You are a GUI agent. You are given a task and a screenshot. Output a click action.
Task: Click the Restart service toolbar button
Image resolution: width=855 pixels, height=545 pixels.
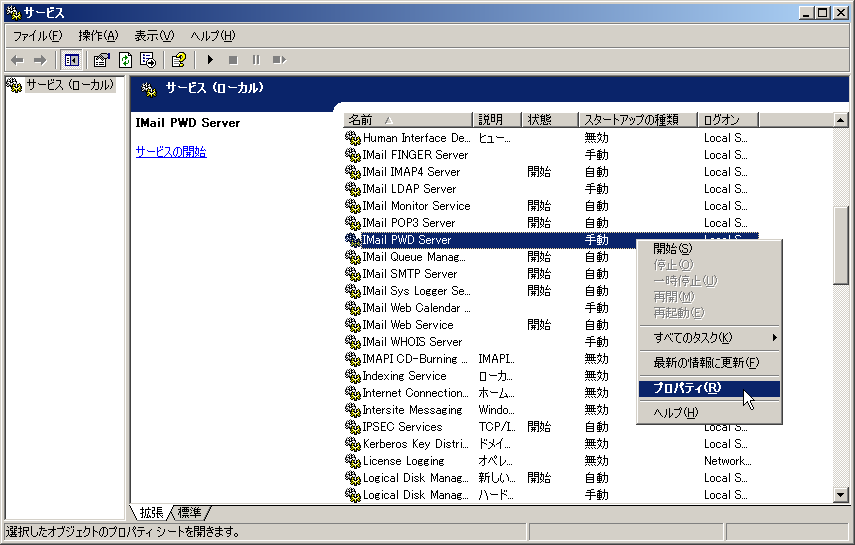pyautogui.click(x=279, y=60)
